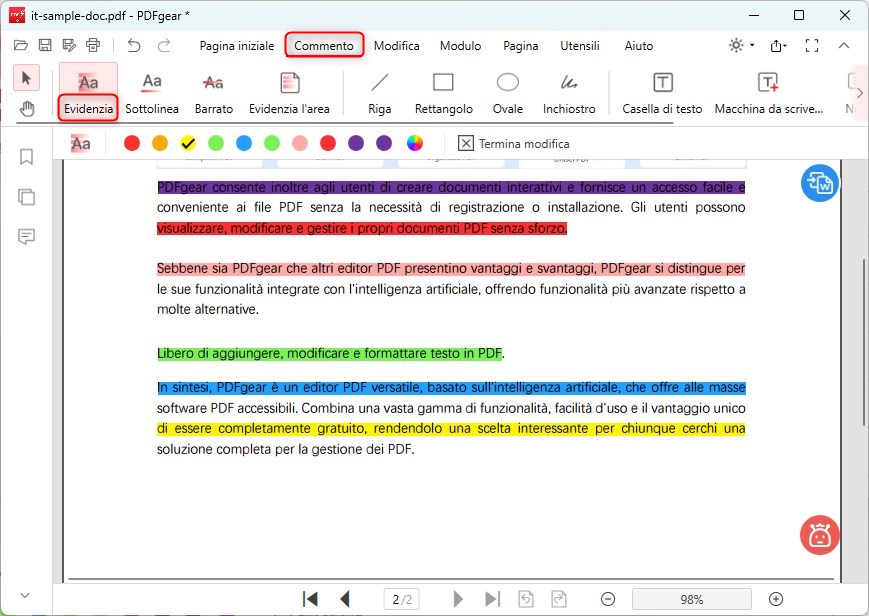Click the blue convert floating icon

point(819,184)
